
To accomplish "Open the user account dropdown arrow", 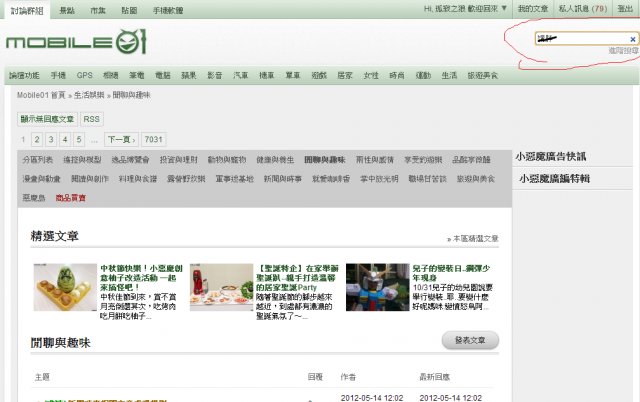I will coord(504,8).
